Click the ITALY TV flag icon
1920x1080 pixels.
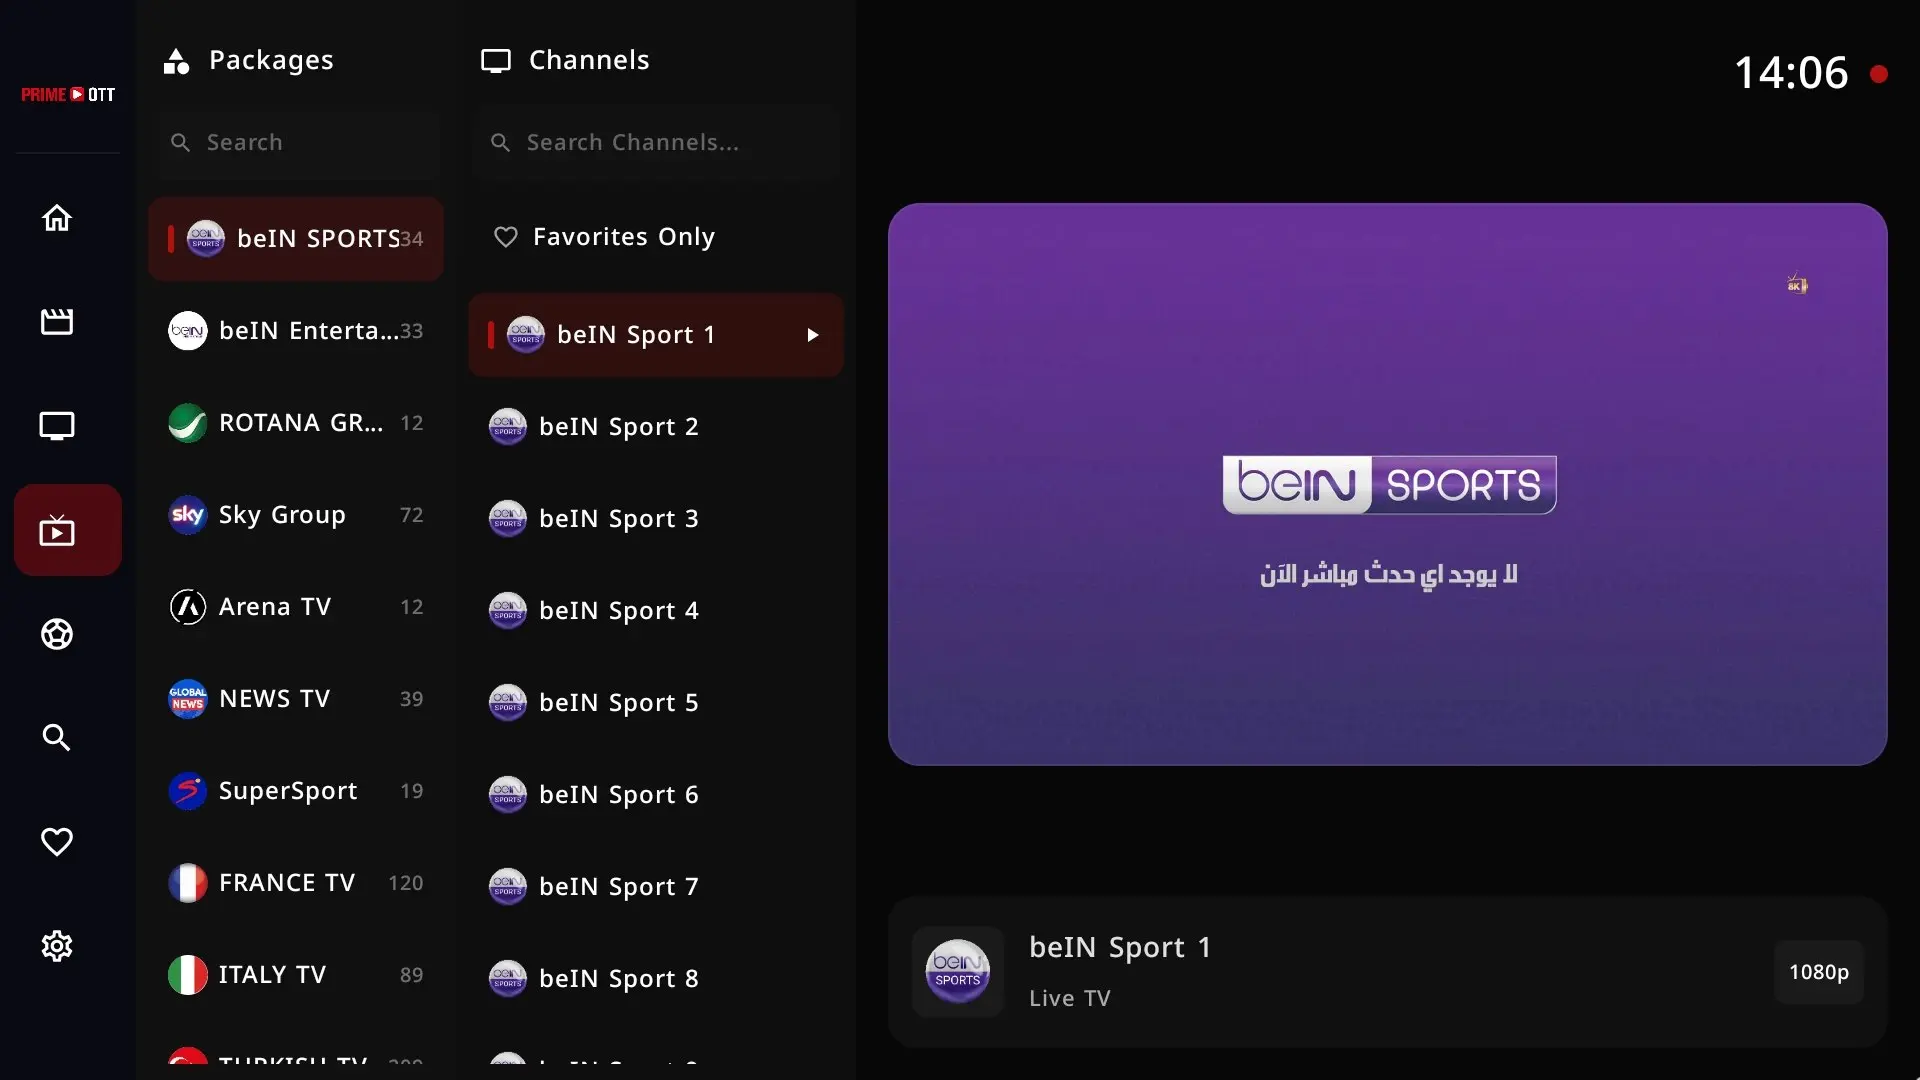(188, 975)
